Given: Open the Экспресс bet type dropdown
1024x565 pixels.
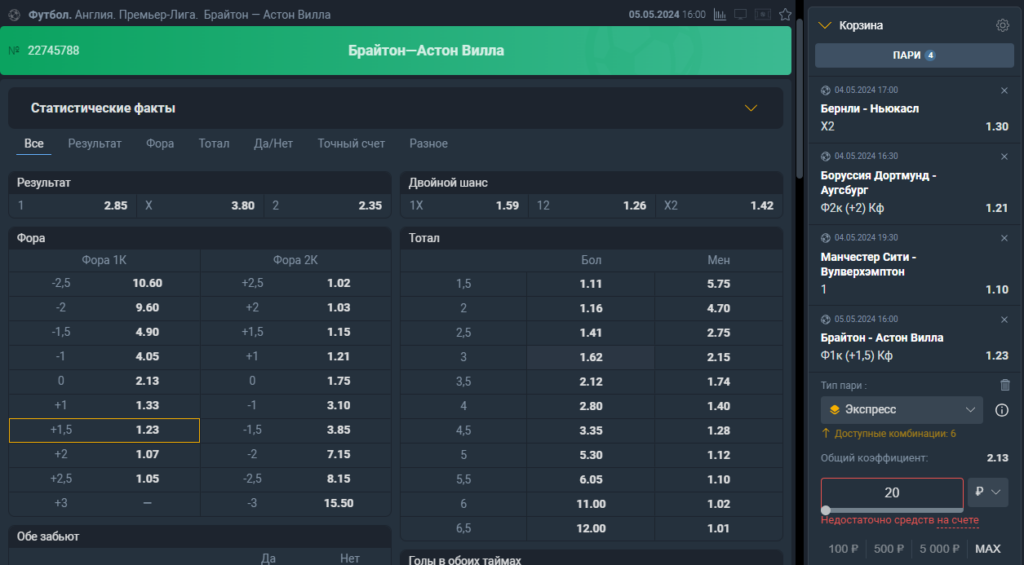Looking at the screenshot, I should 901,410.
